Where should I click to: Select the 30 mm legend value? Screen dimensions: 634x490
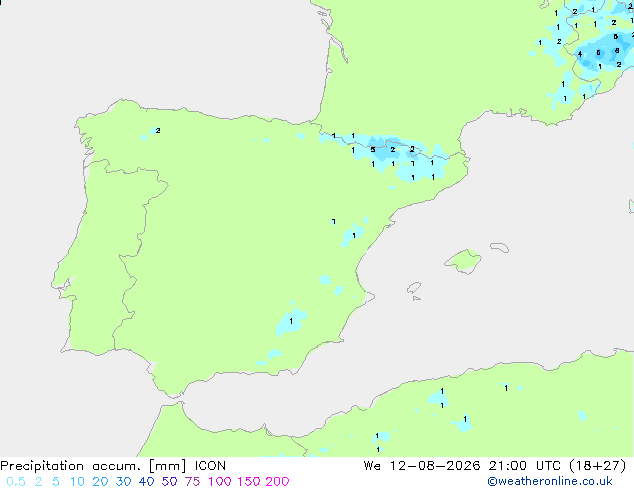click(123, 482)
